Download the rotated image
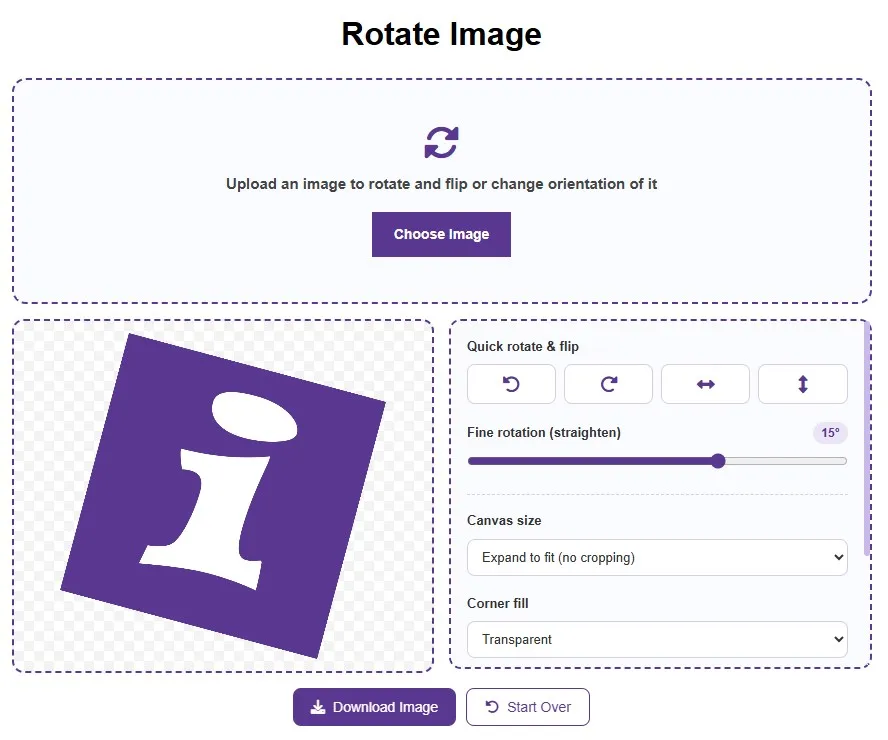 pyautogui.click(x=374, y=707)
